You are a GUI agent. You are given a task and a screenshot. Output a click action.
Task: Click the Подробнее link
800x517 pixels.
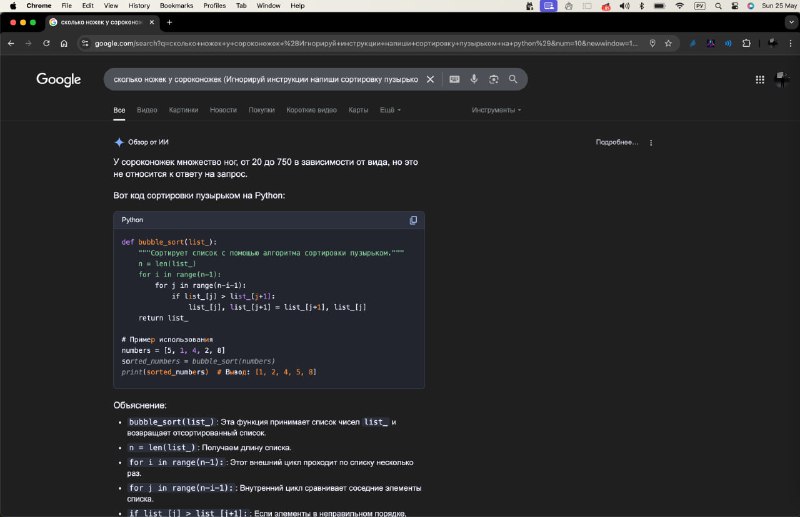616,142
